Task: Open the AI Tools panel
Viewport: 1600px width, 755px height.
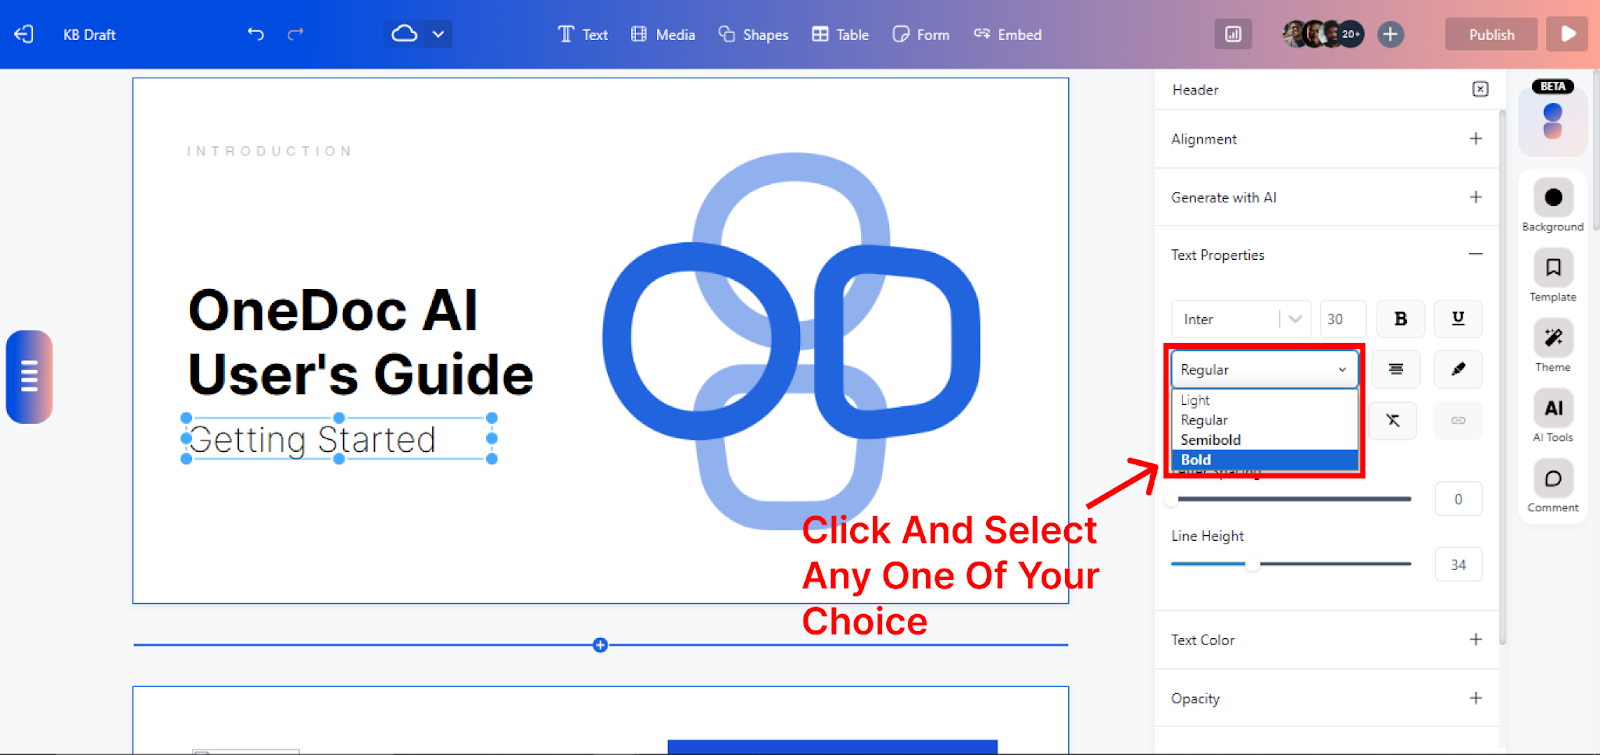Action: pos(1553,415)
